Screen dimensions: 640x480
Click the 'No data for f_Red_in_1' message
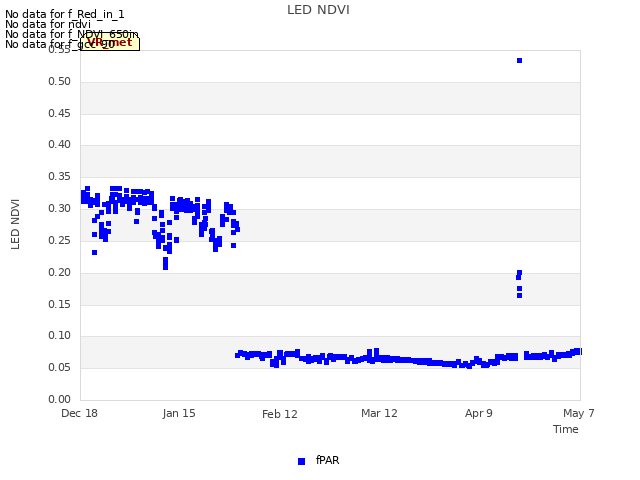tap(64, 14)
